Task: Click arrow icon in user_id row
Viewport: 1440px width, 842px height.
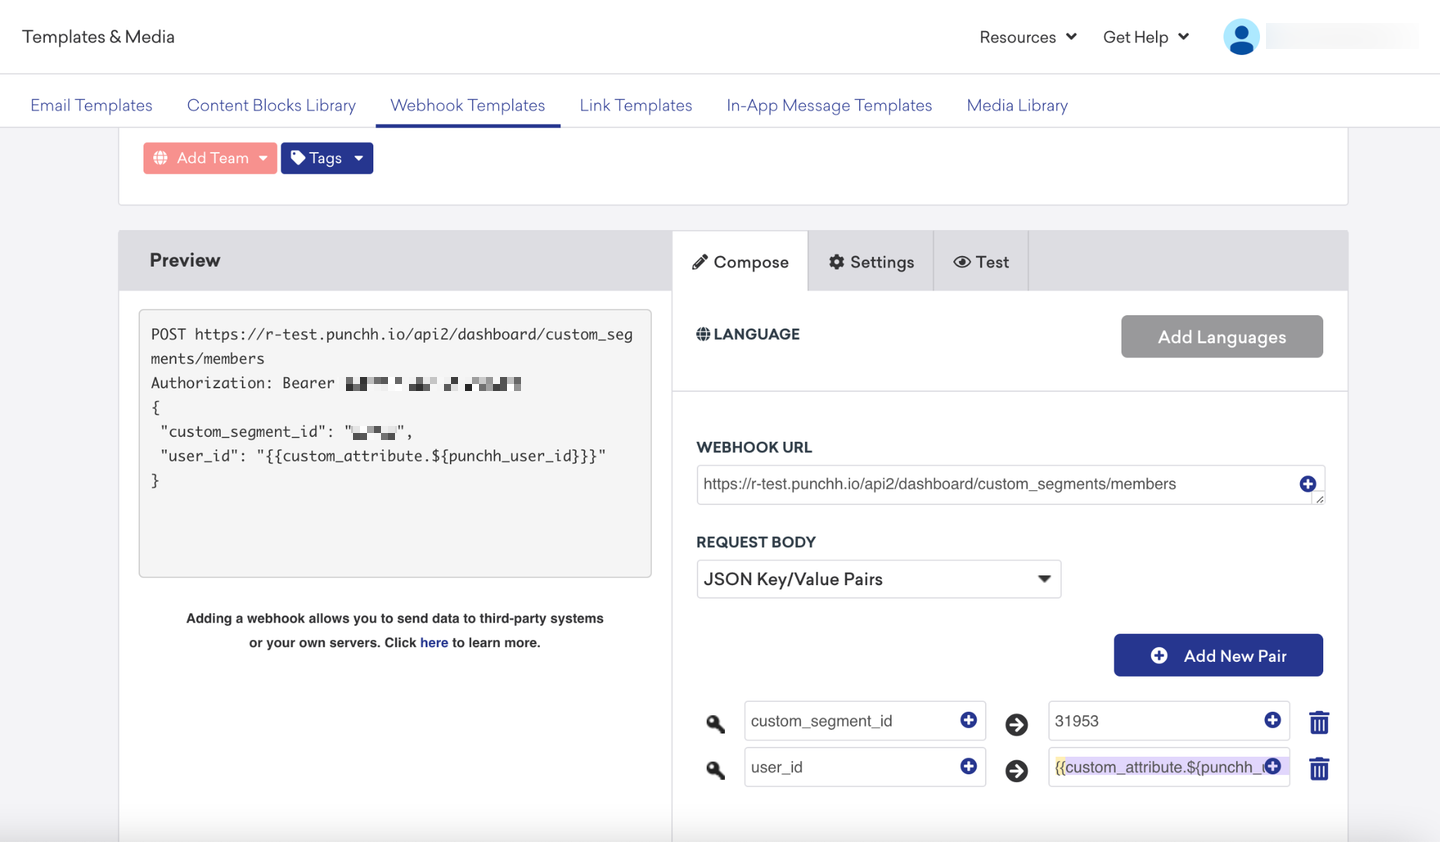Action: pos(1016,770)
